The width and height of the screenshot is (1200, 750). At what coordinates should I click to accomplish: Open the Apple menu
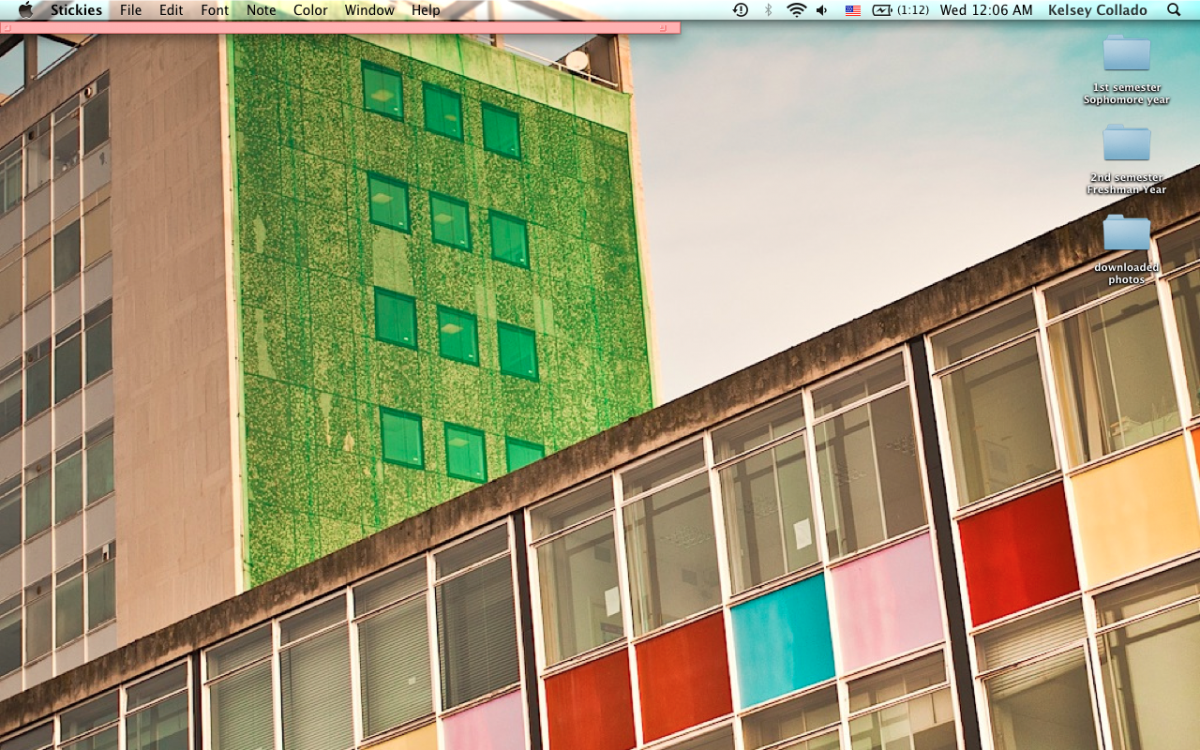pos(25,10)
